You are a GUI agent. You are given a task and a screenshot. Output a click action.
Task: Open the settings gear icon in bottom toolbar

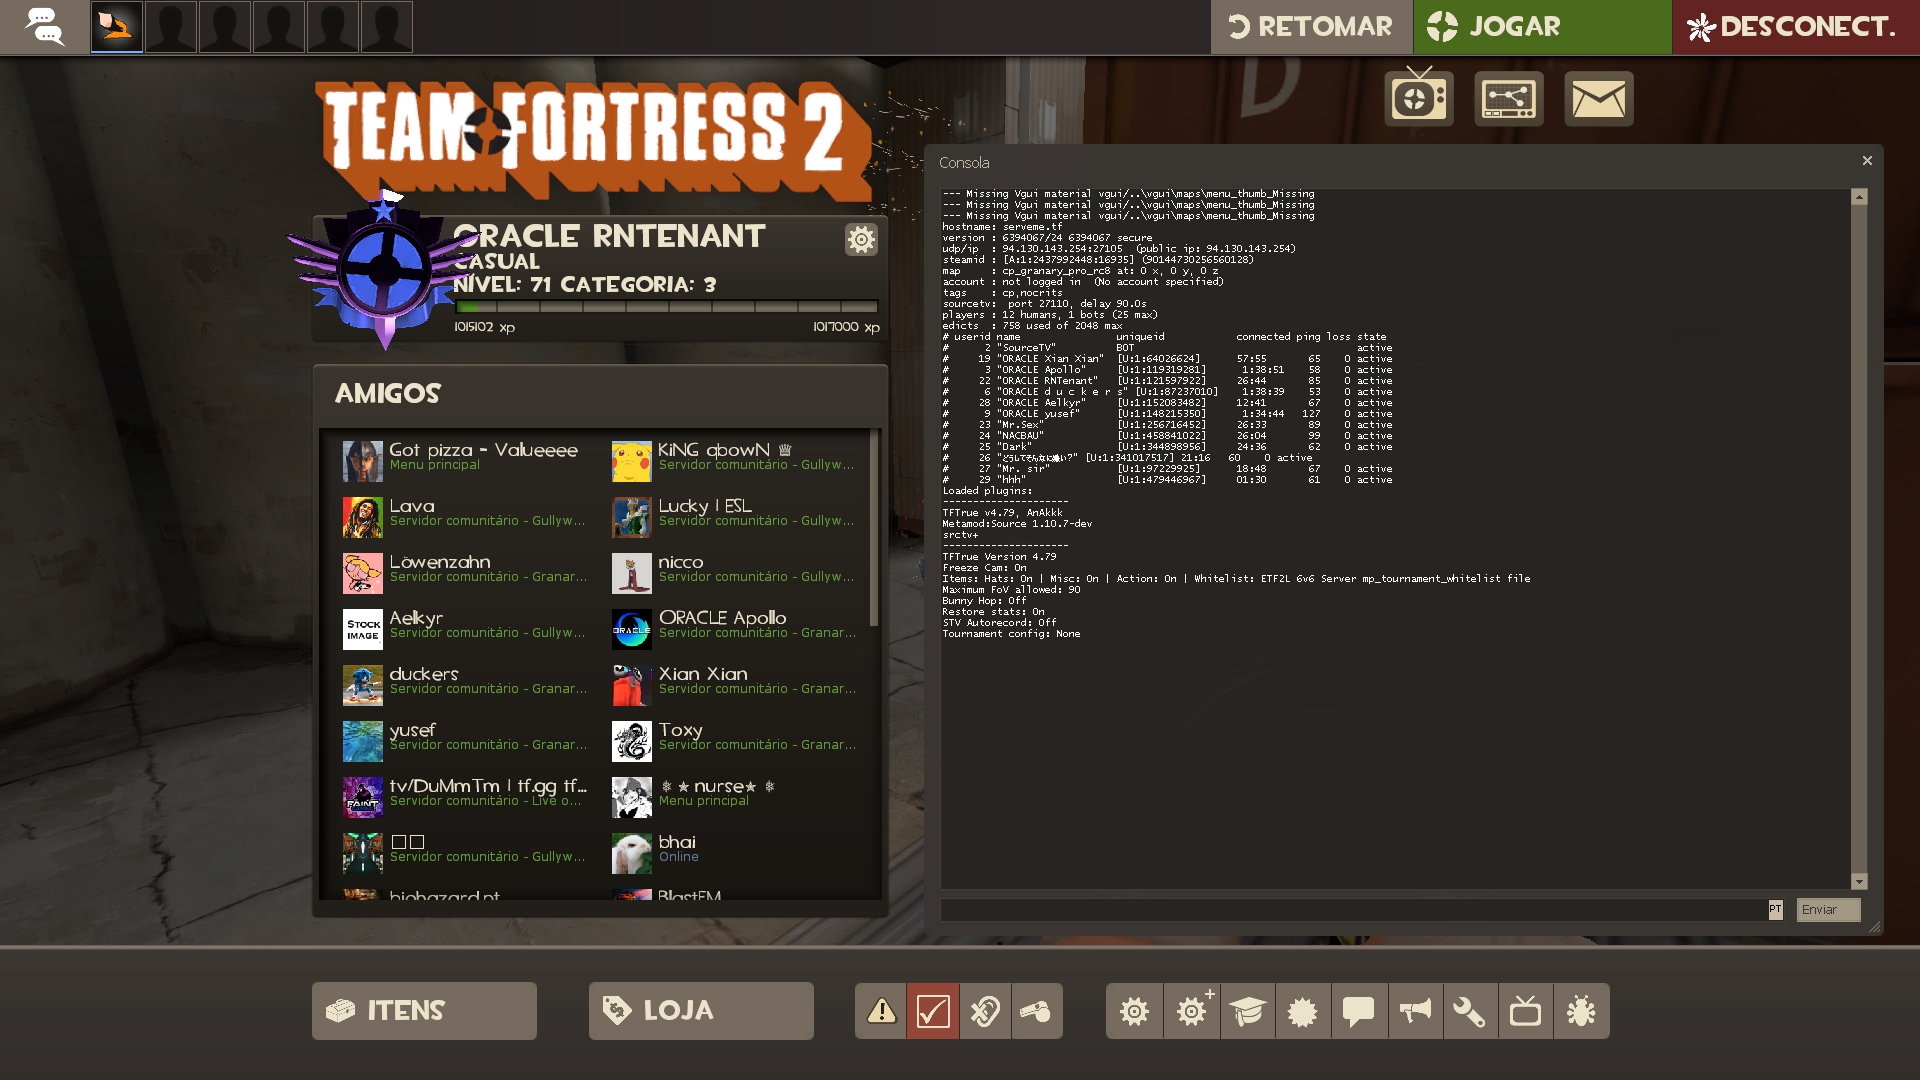click(1134, 1011)
